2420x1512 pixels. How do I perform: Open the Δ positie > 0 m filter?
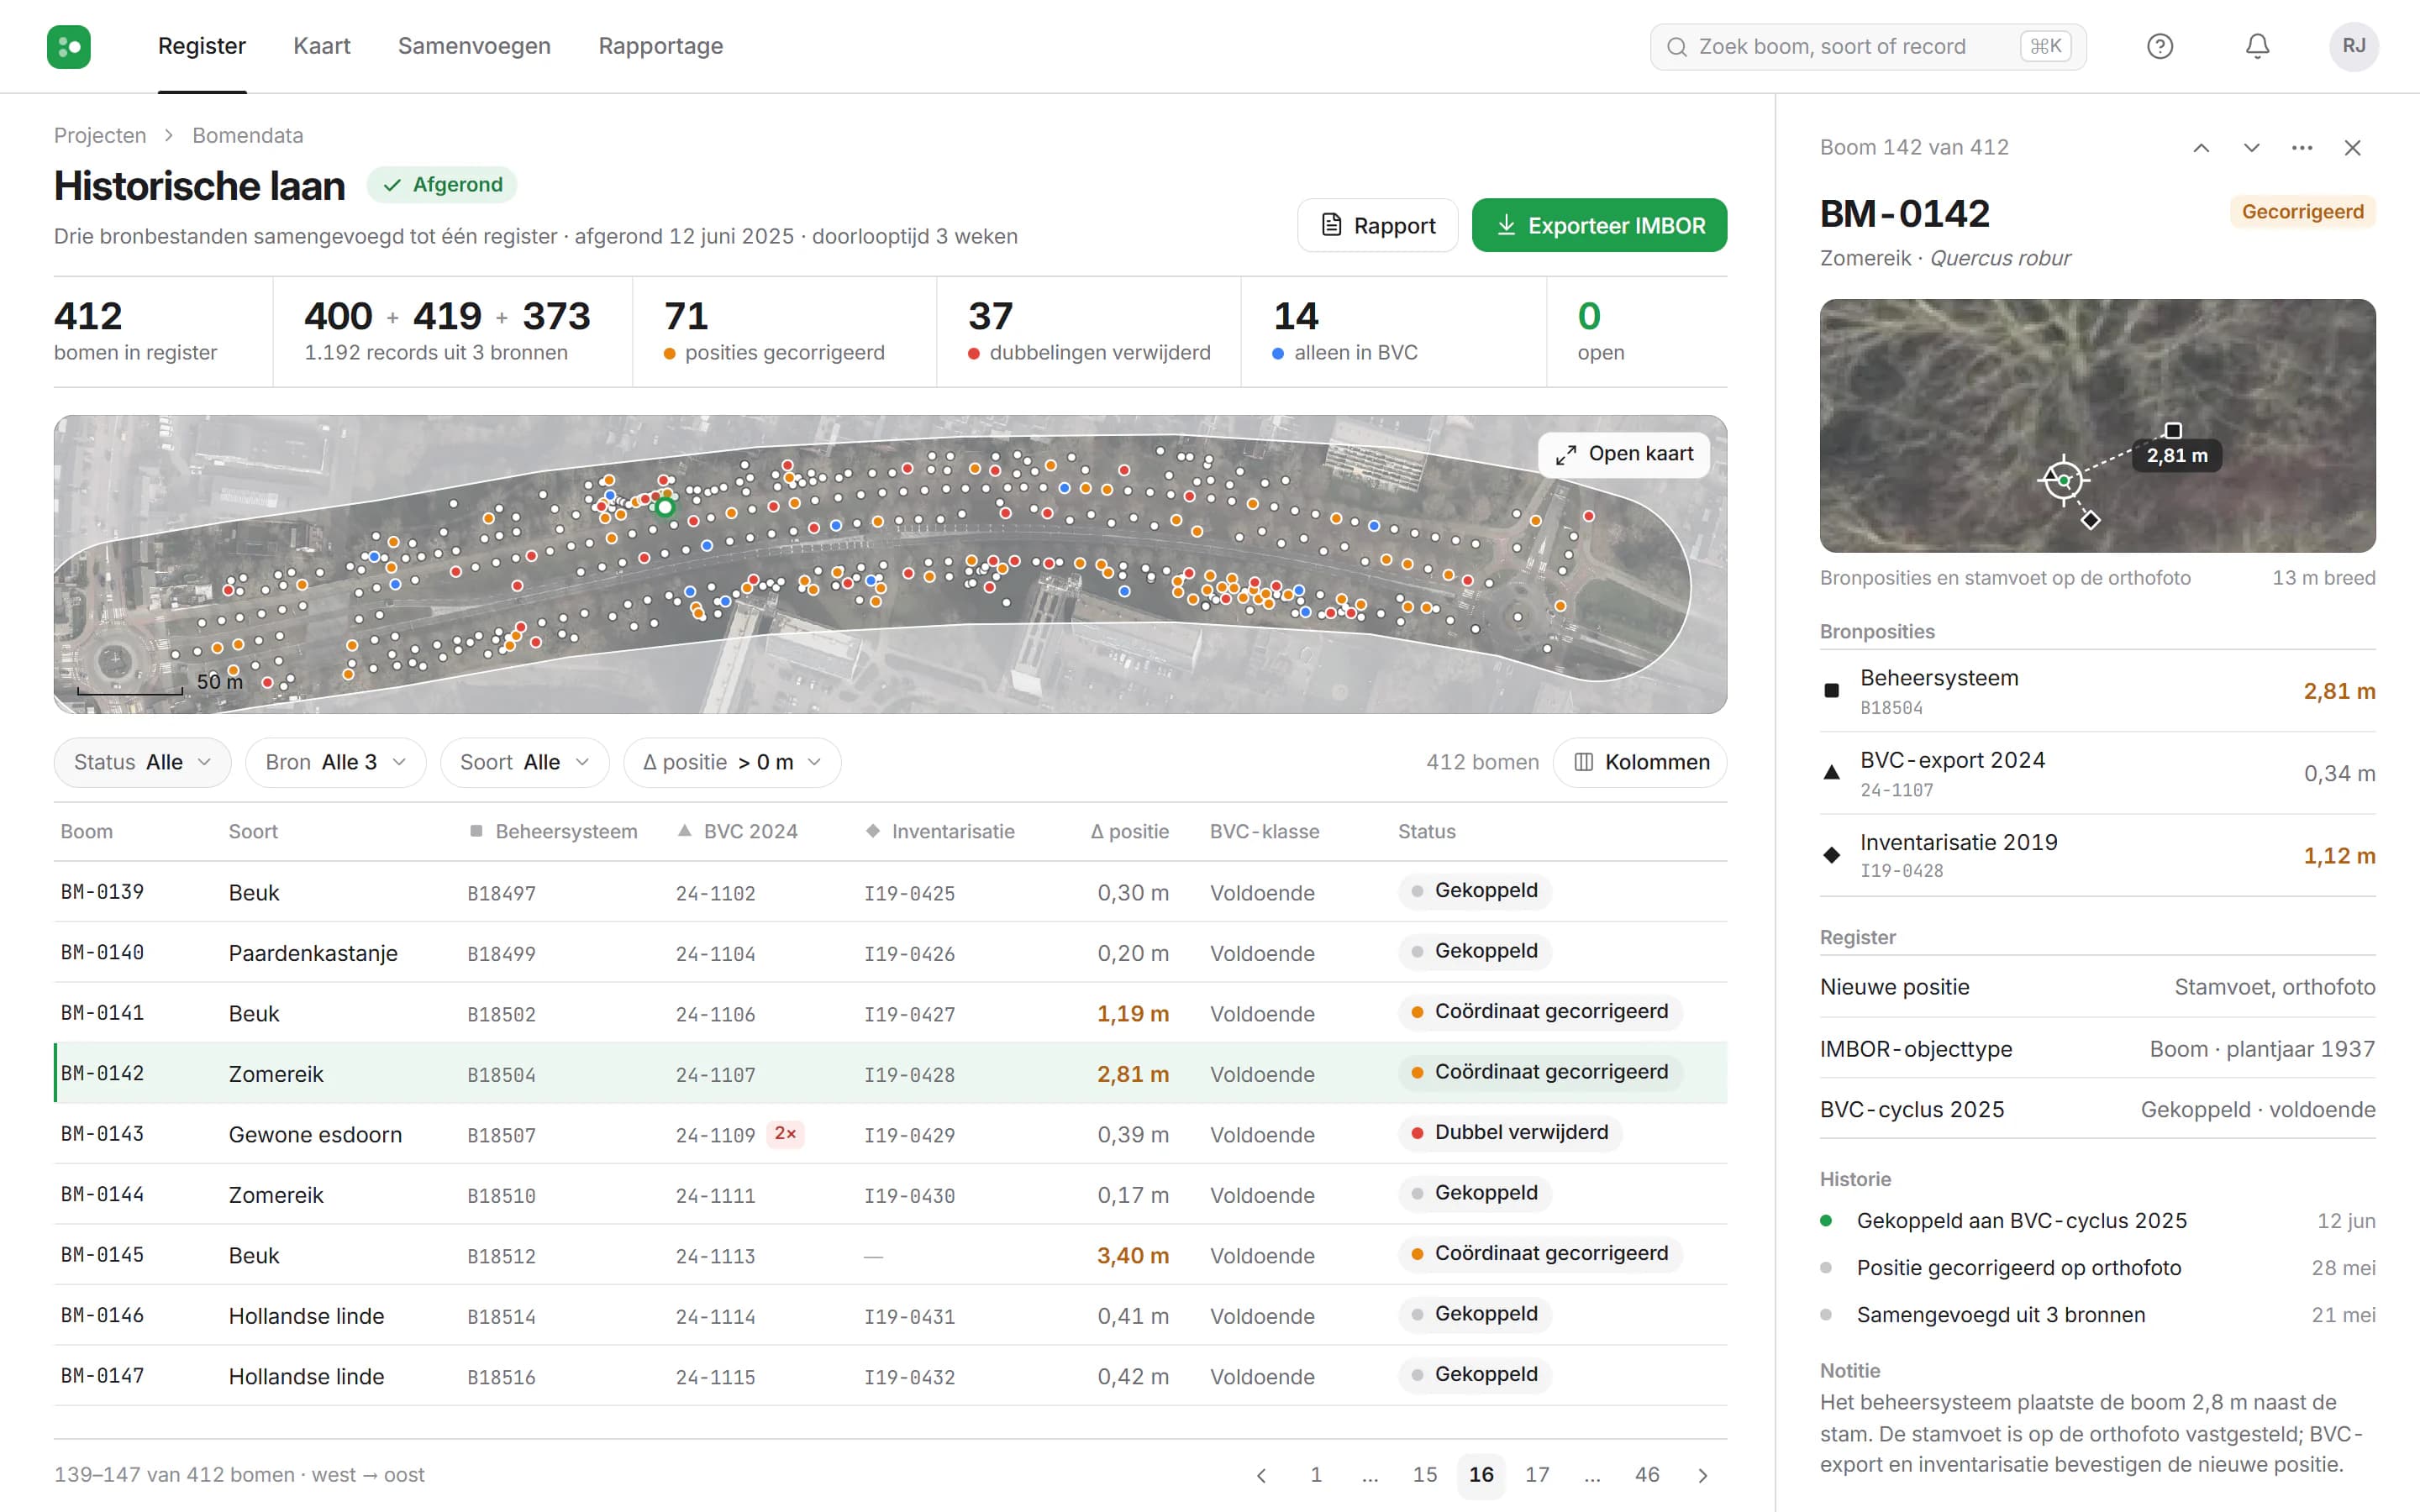tap(732, 762)
